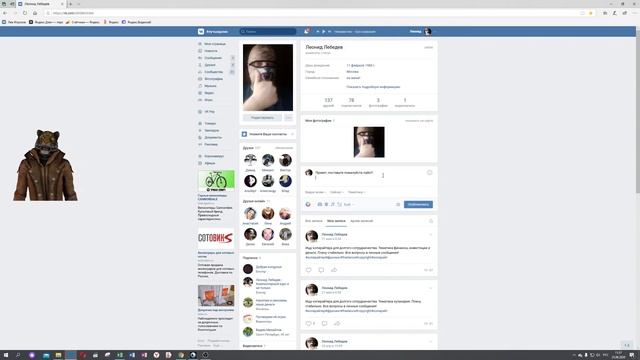Reload the page with browser refresh button
The width and height of the screenshot is (640, 360).
point(25,13)
